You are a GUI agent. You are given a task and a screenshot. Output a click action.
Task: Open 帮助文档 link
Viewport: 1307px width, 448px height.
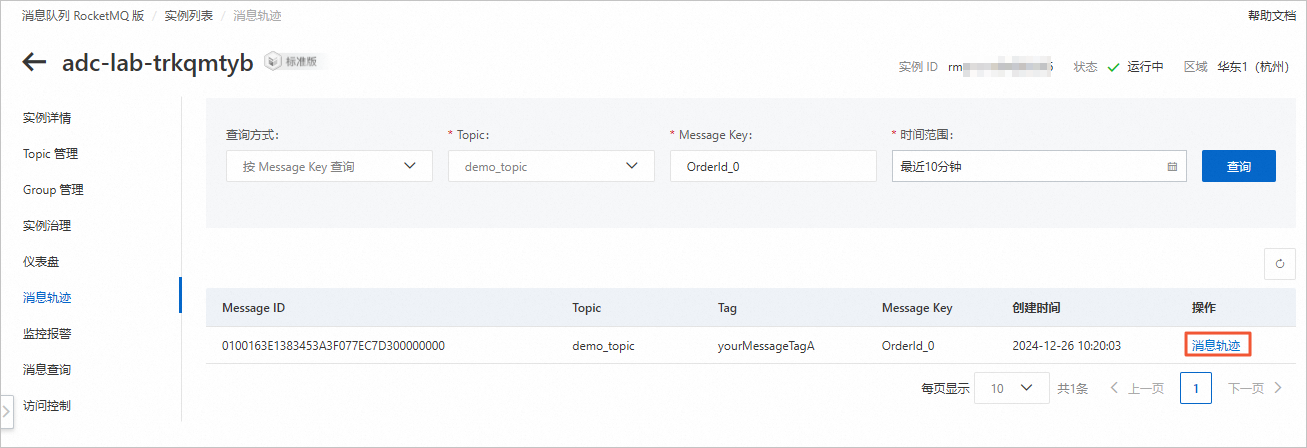[1272, 16]
